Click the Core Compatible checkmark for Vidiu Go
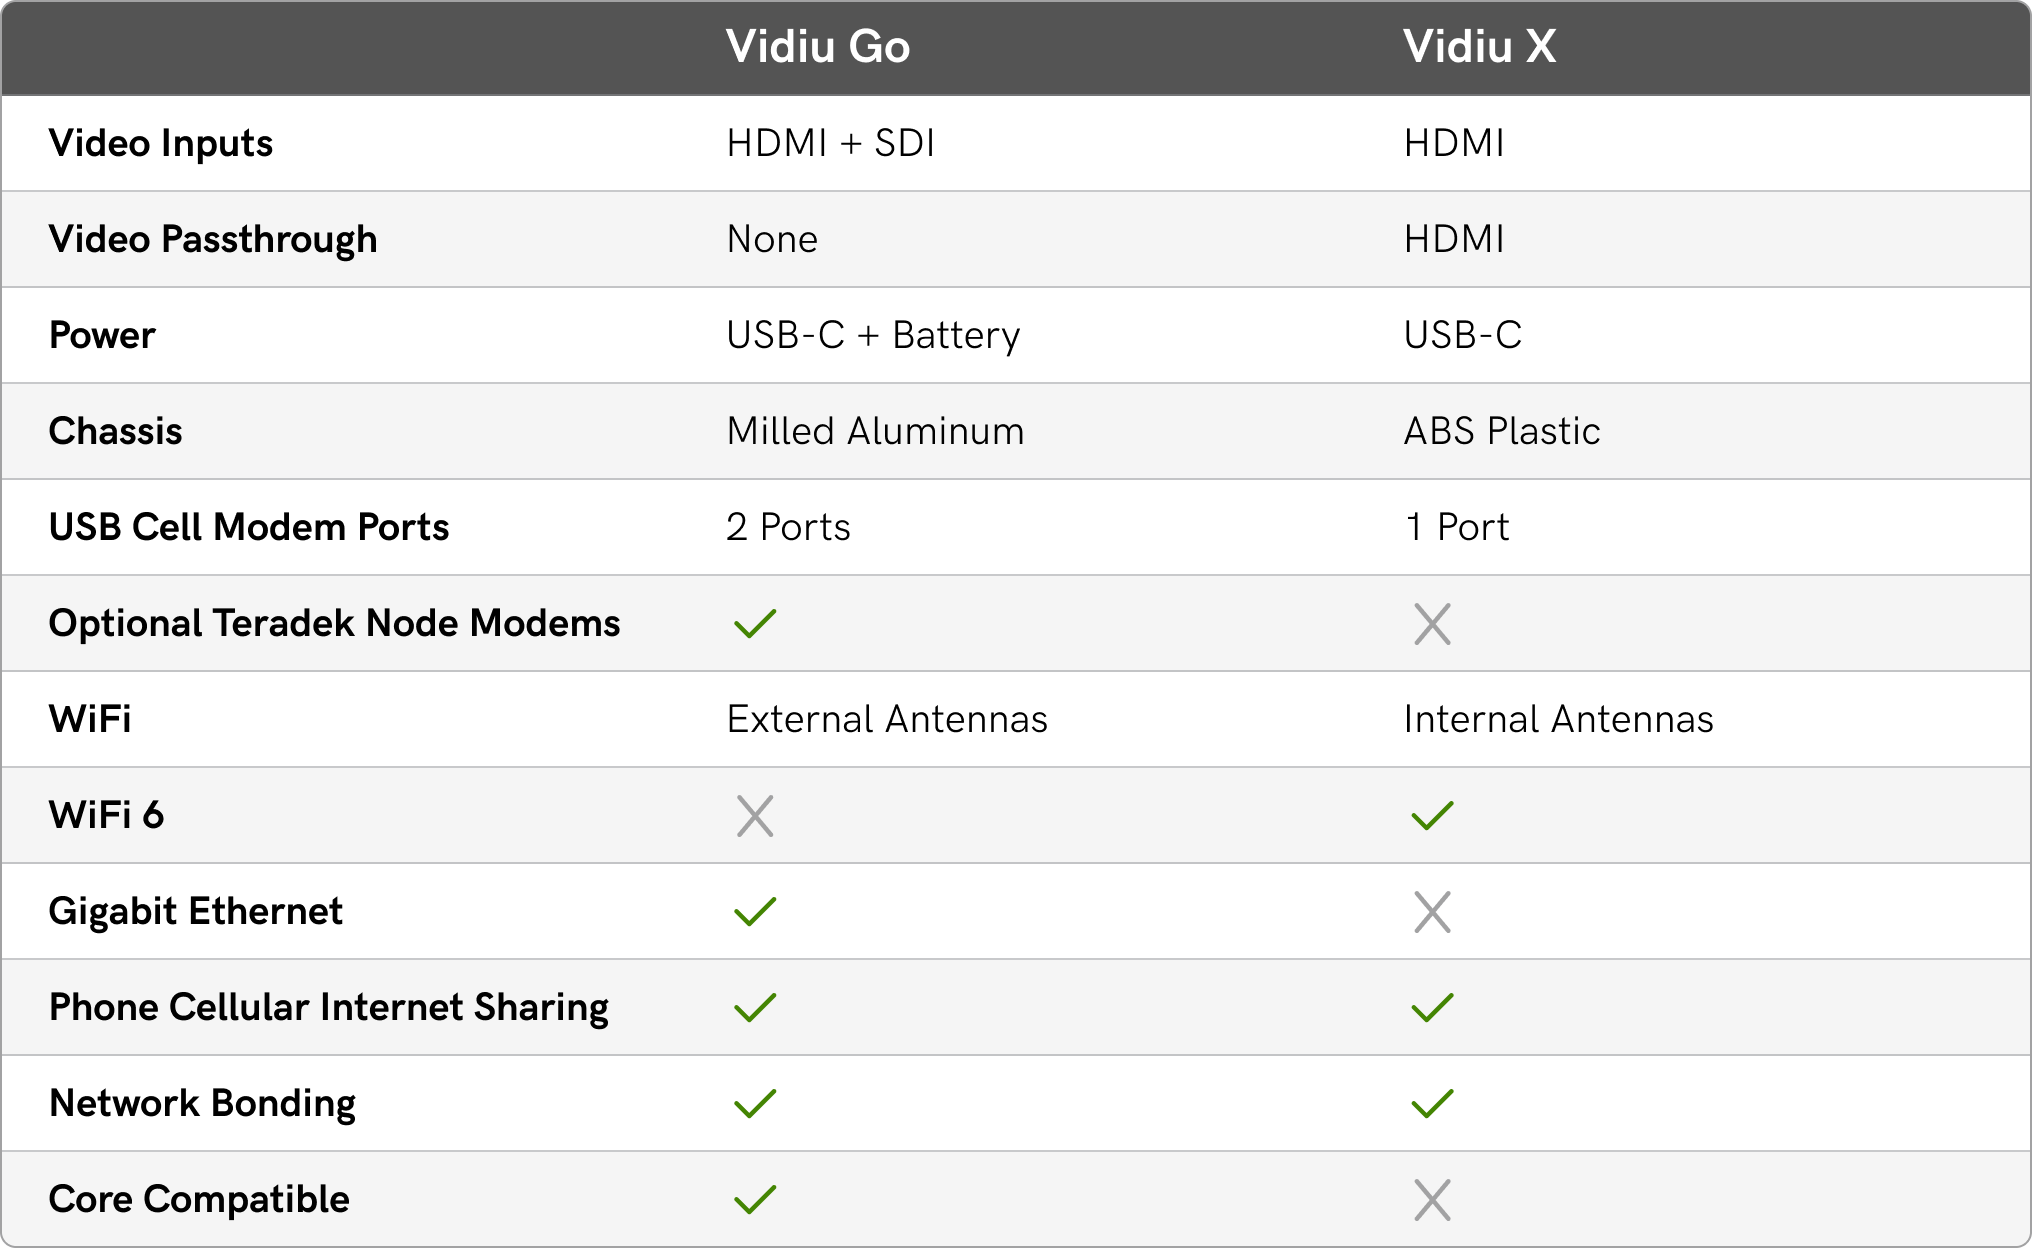 tap(755, 1200)
